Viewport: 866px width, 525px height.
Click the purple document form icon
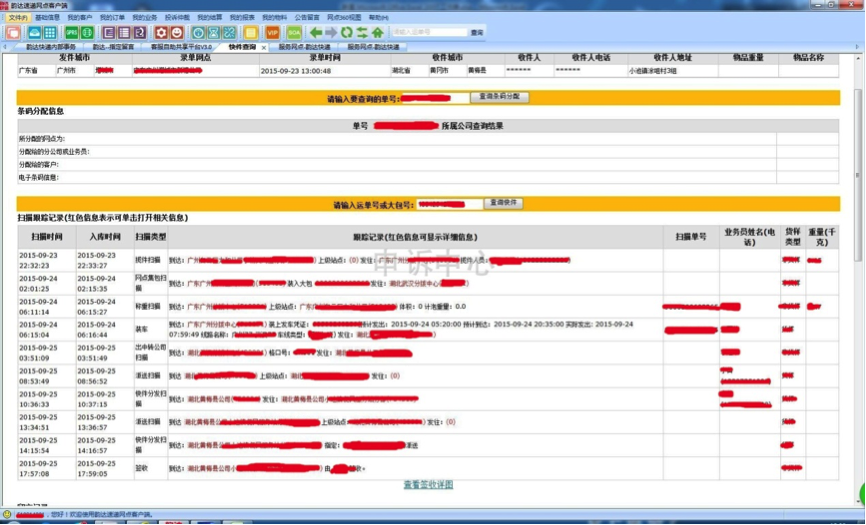click(x=109, y=33)
